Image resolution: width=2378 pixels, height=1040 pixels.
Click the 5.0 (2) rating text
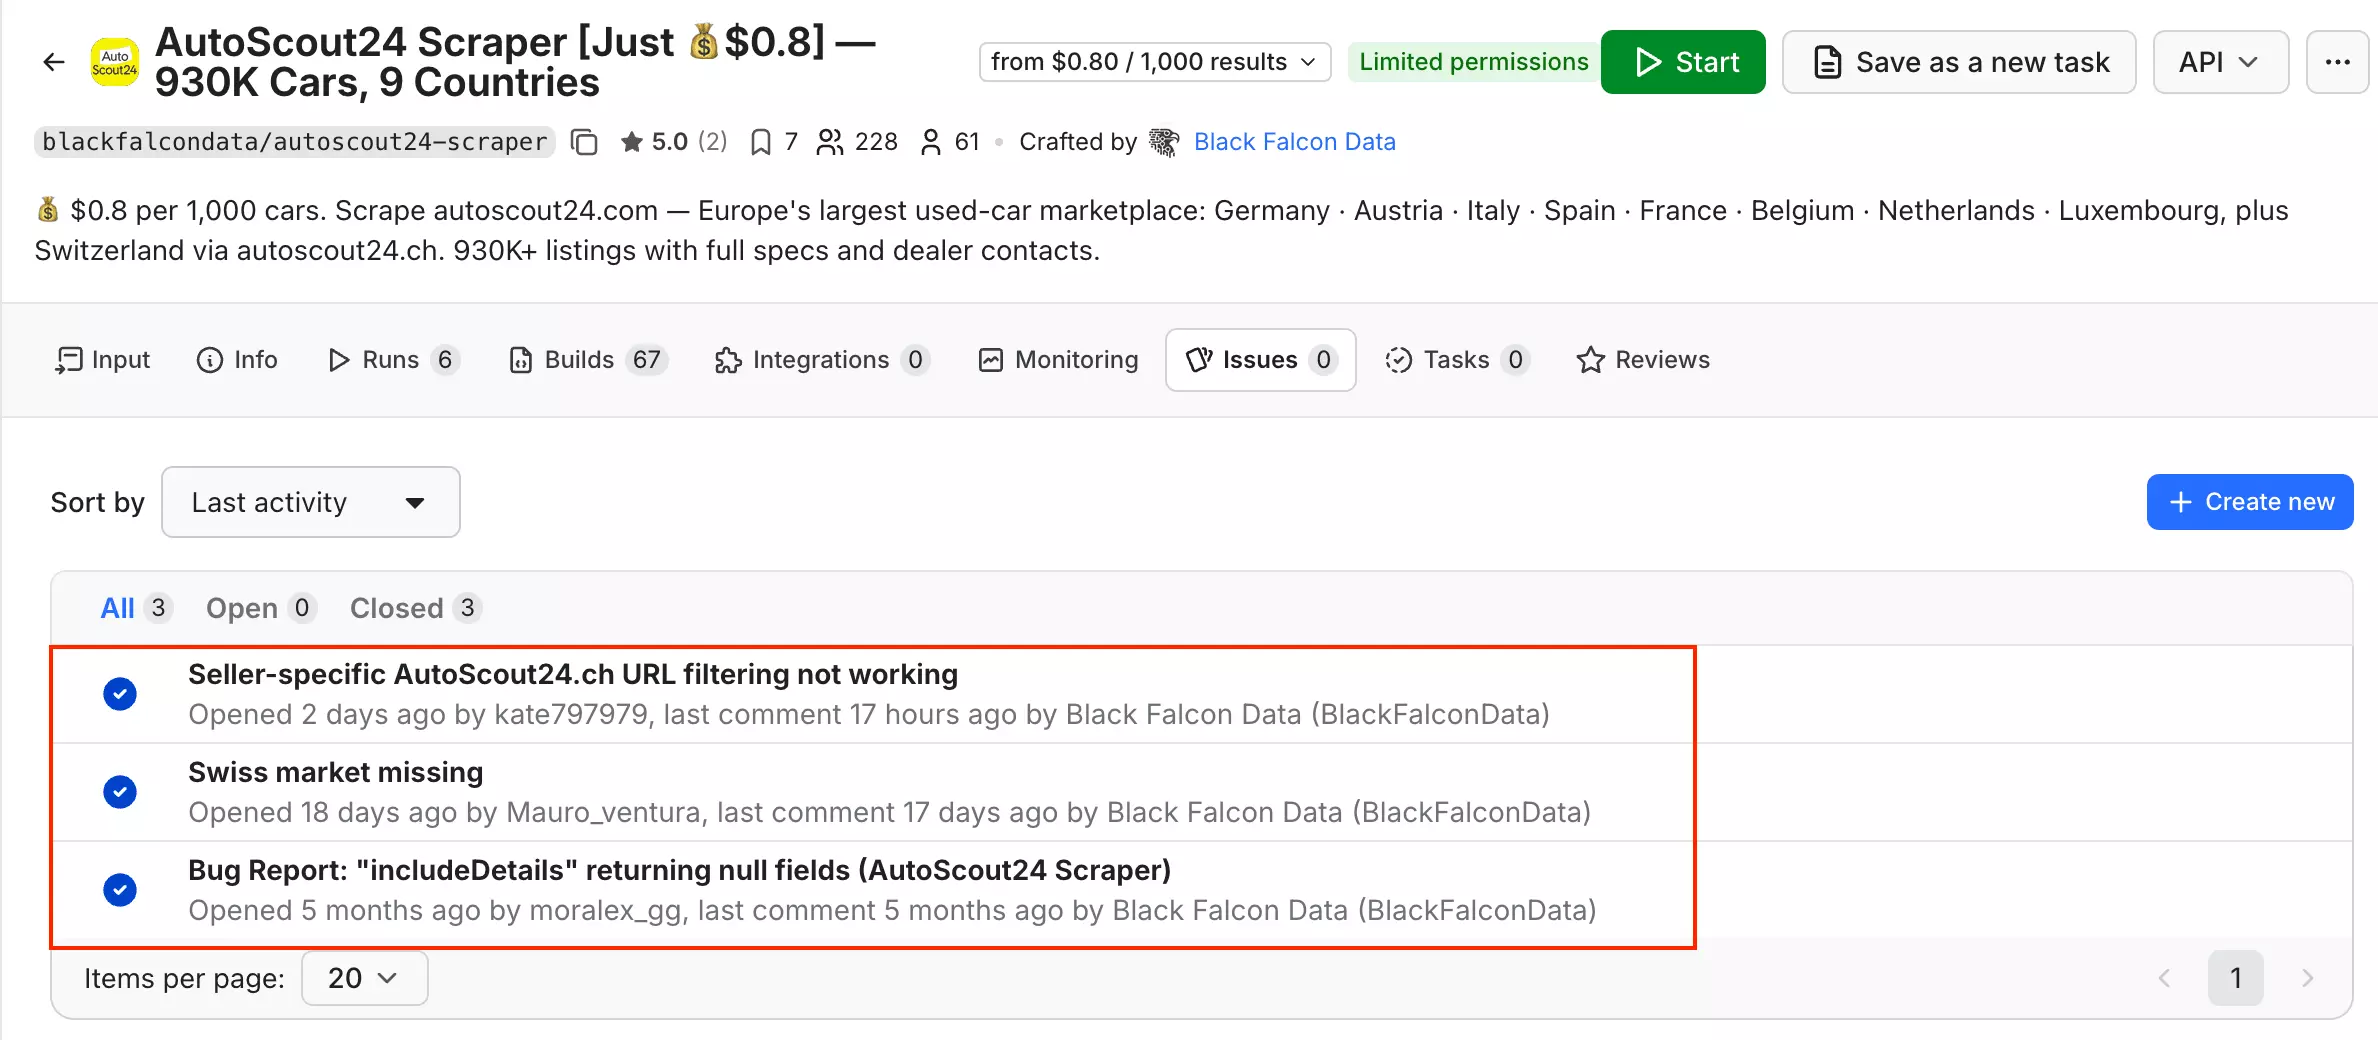pos(689,142)
